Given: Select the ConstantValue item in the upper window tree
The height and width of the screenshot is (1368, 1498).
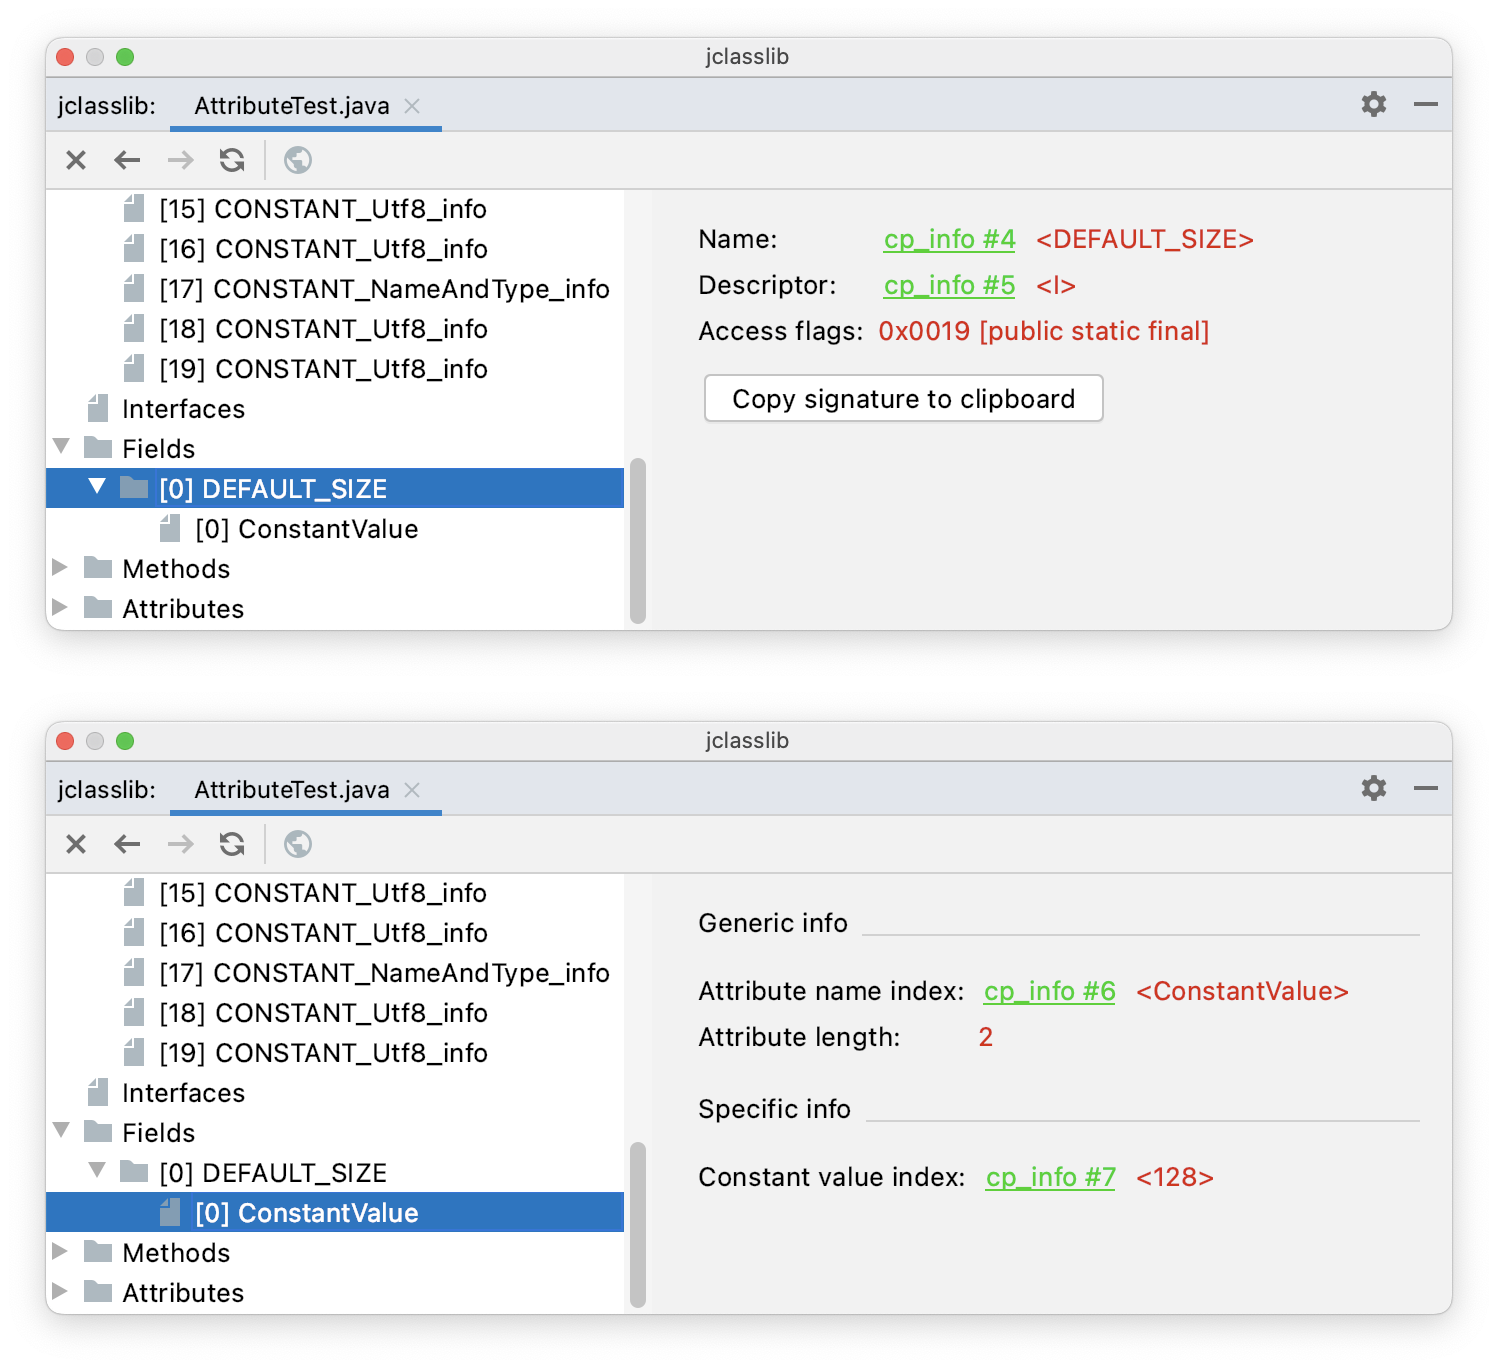Looking at the screenshot, I should [306, 529].
